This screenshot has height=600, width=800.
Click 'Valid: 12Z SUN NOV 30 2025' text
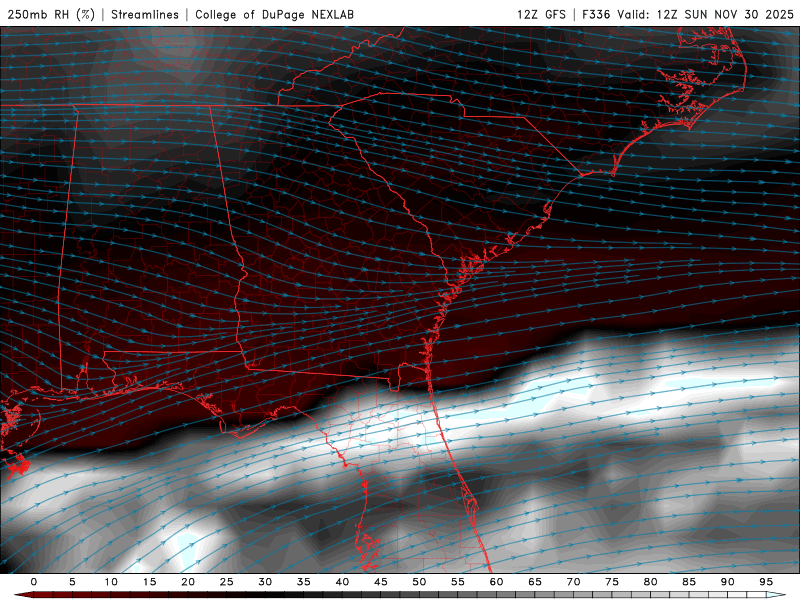tap(705, 14)
